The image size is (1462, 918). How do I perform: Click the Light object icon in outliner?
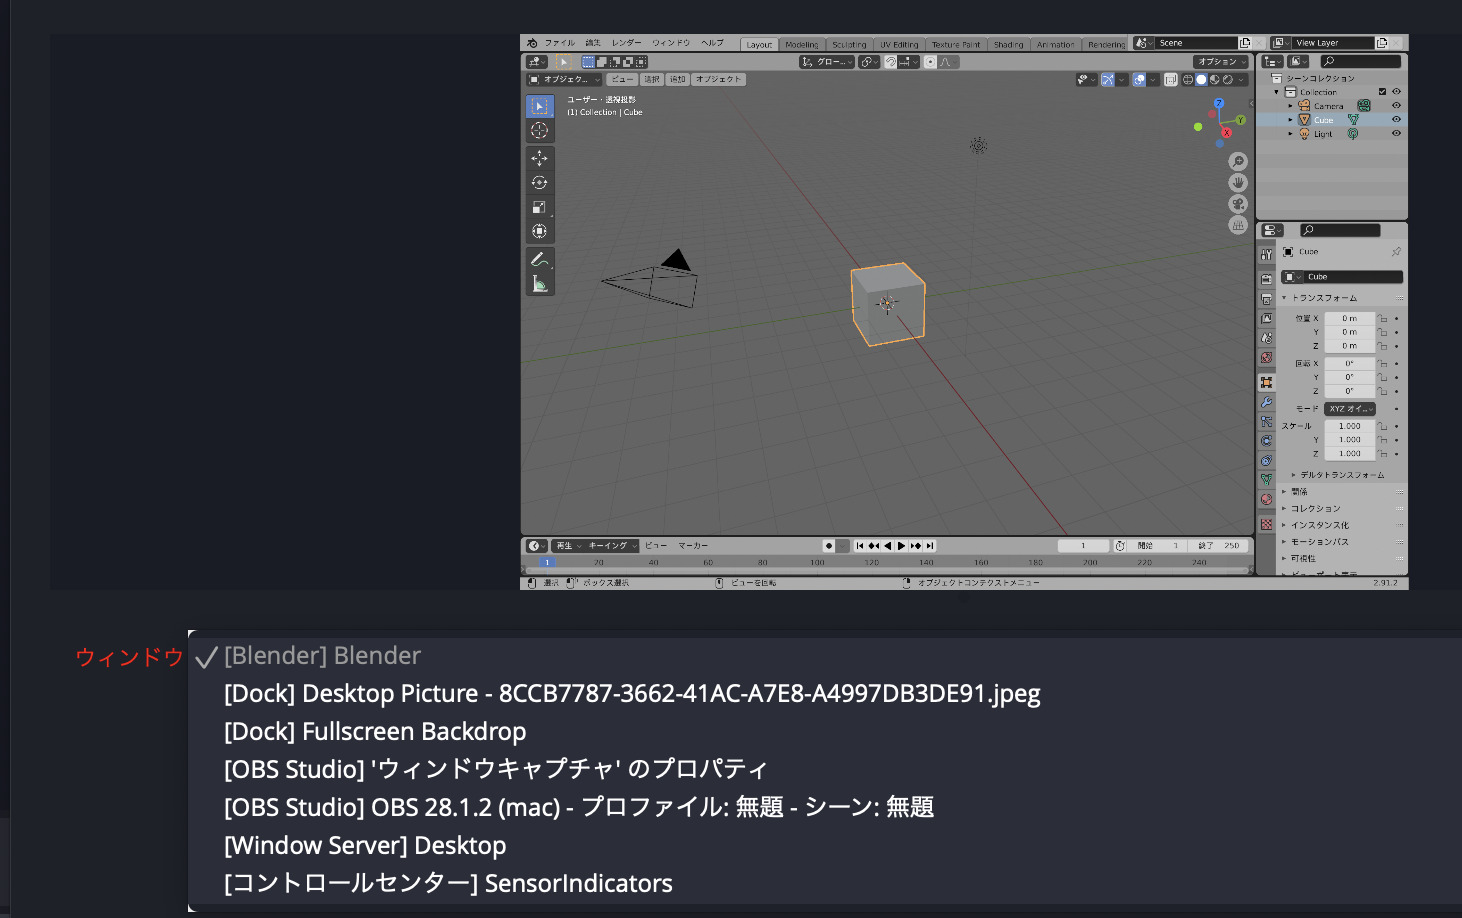[1304, 134]
